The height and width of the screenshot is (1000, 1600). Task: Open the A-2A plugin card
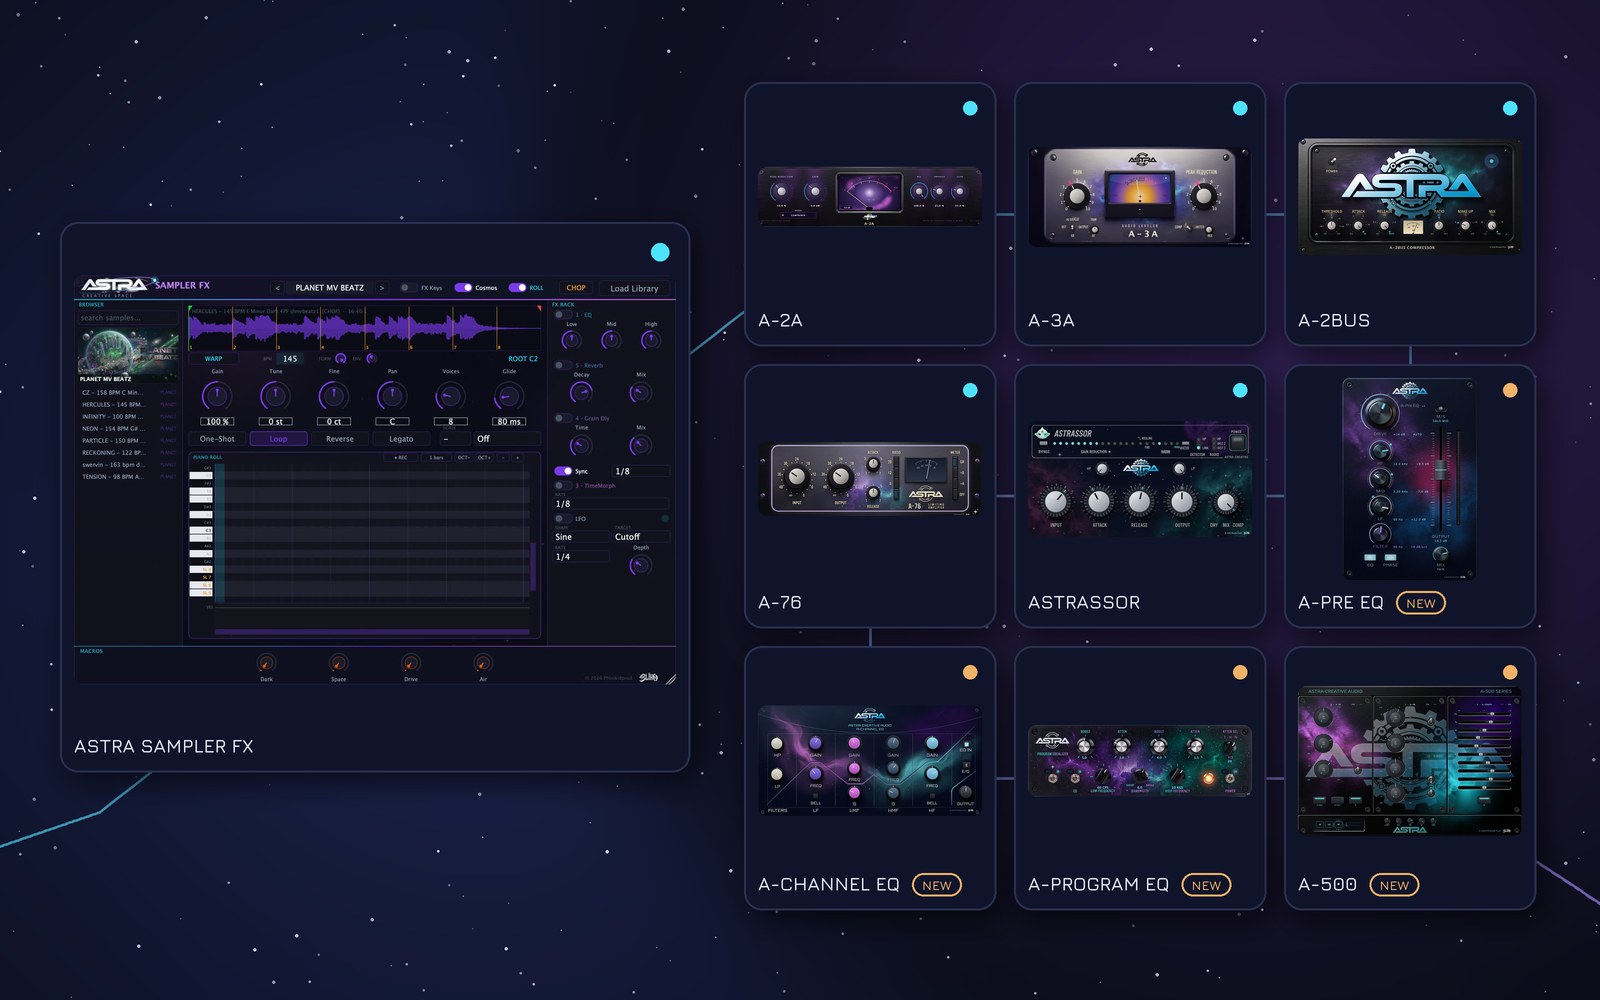point(870,214)
